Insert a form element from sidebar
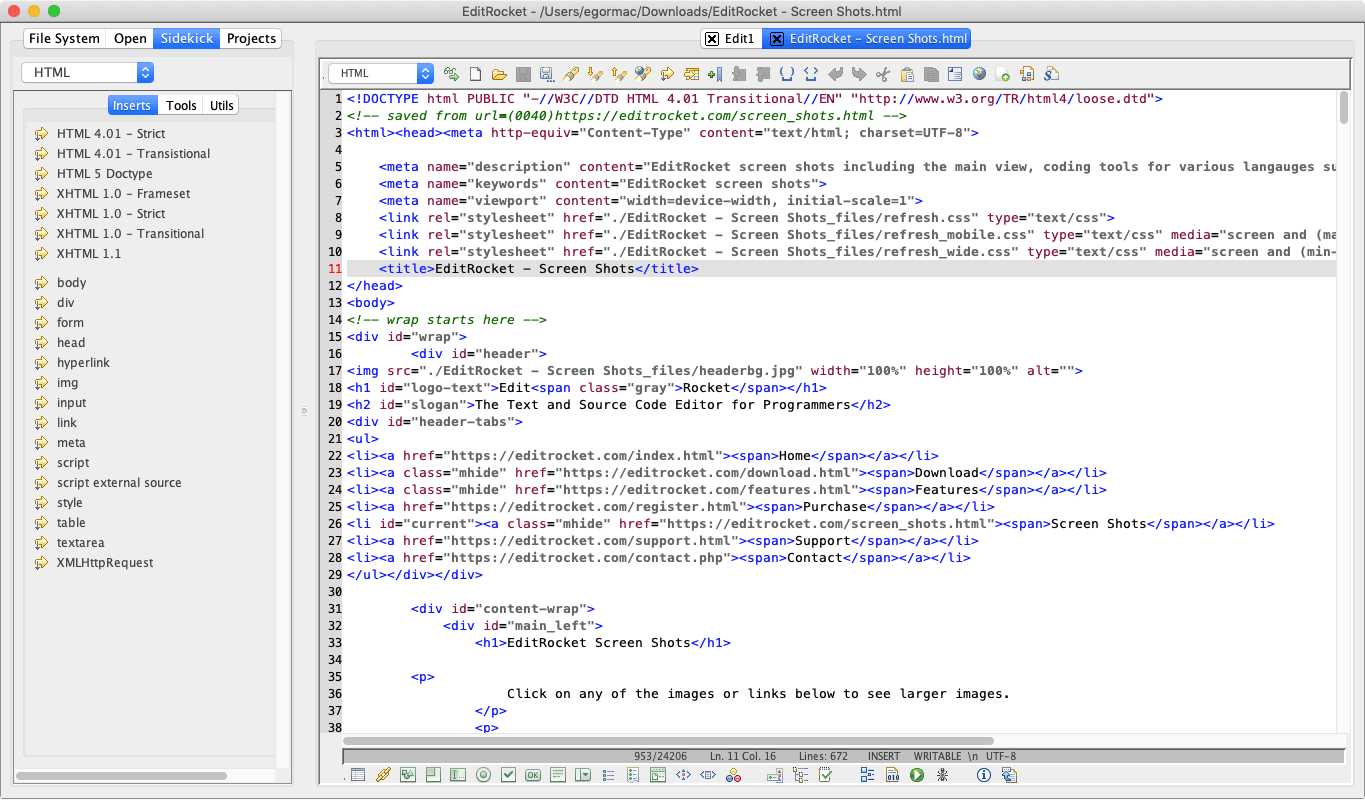The height and width of the screenshot is (800, 1365). 71,322
